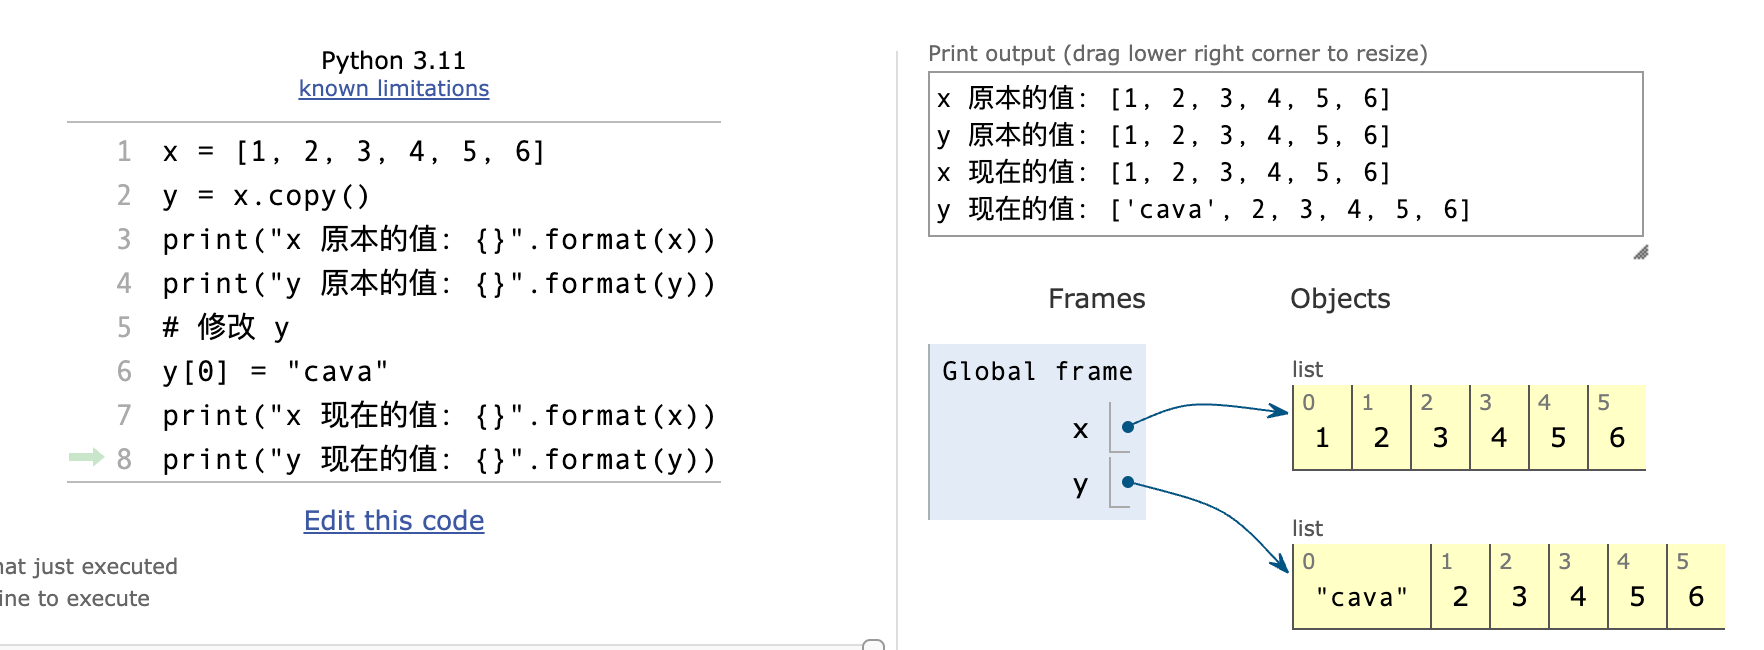
Task: Open the known limitations link
Action: (394, 89)
